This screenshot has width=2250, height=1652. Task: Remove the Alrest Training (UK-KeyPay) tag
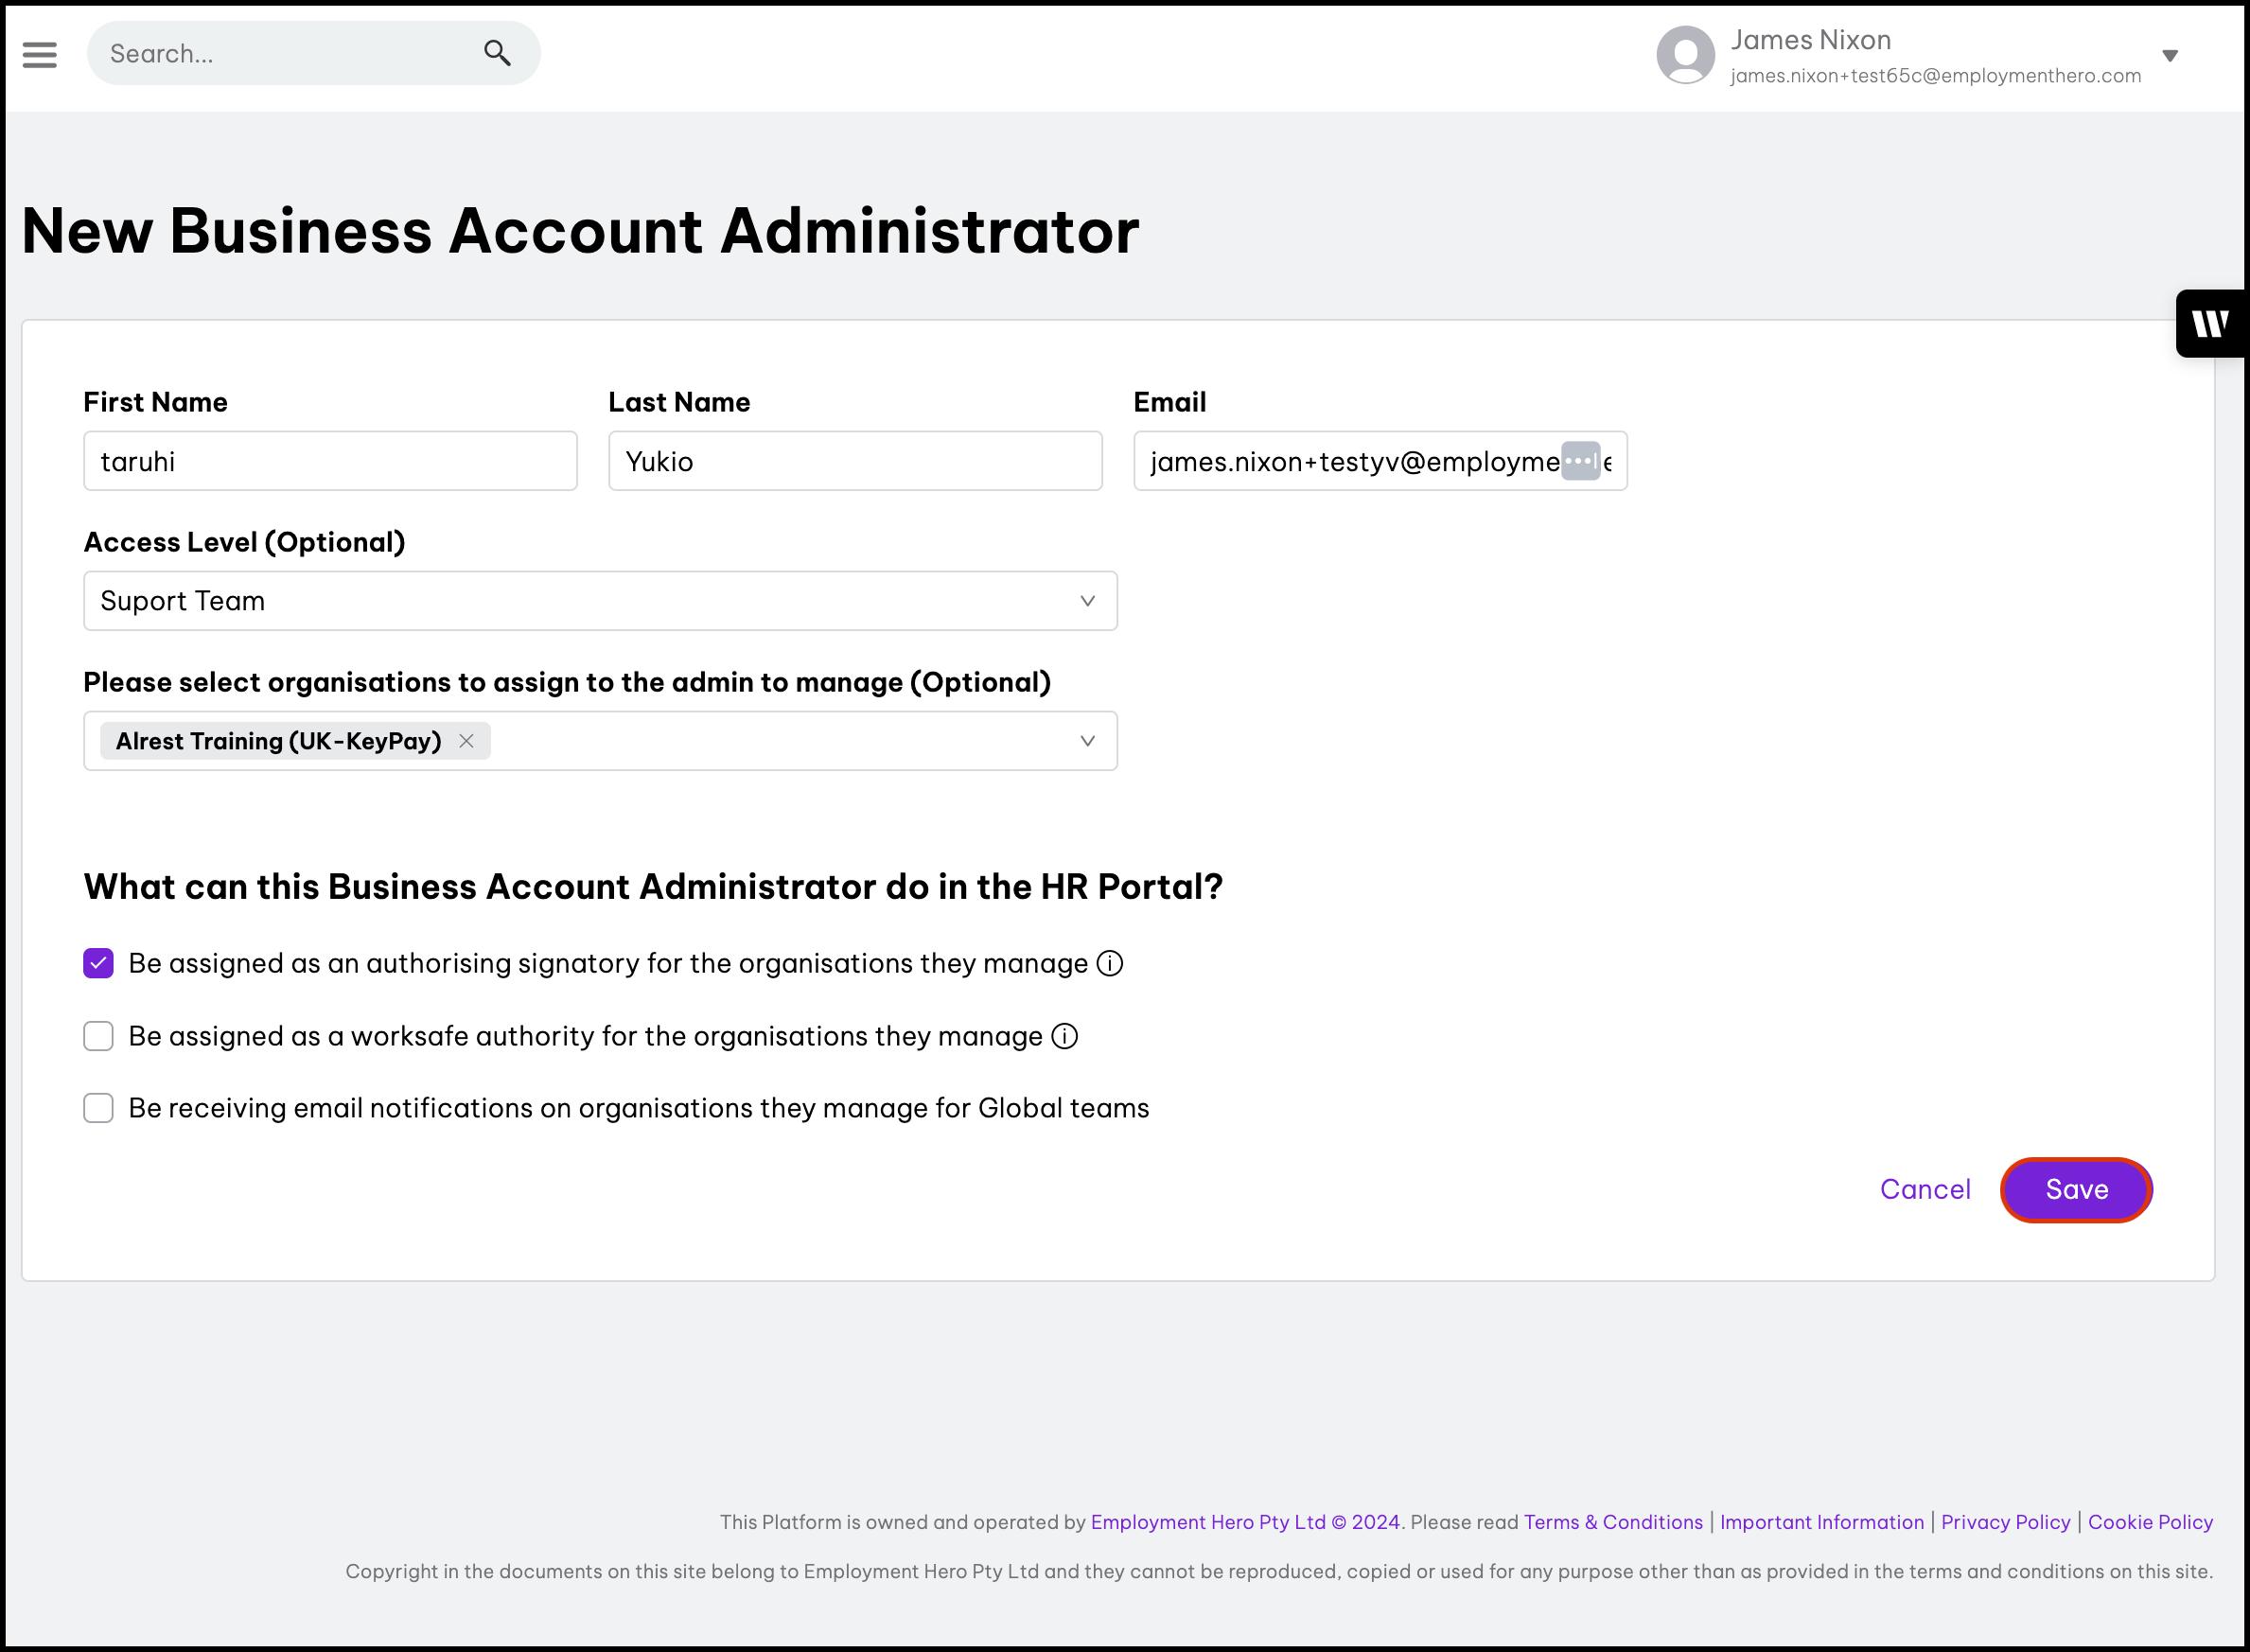tap(466, 741)
